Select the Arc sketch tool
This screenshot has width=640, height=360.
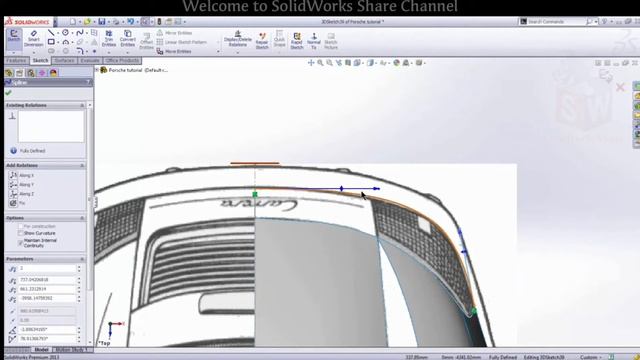pyautogui.click(x=65, y=42)
